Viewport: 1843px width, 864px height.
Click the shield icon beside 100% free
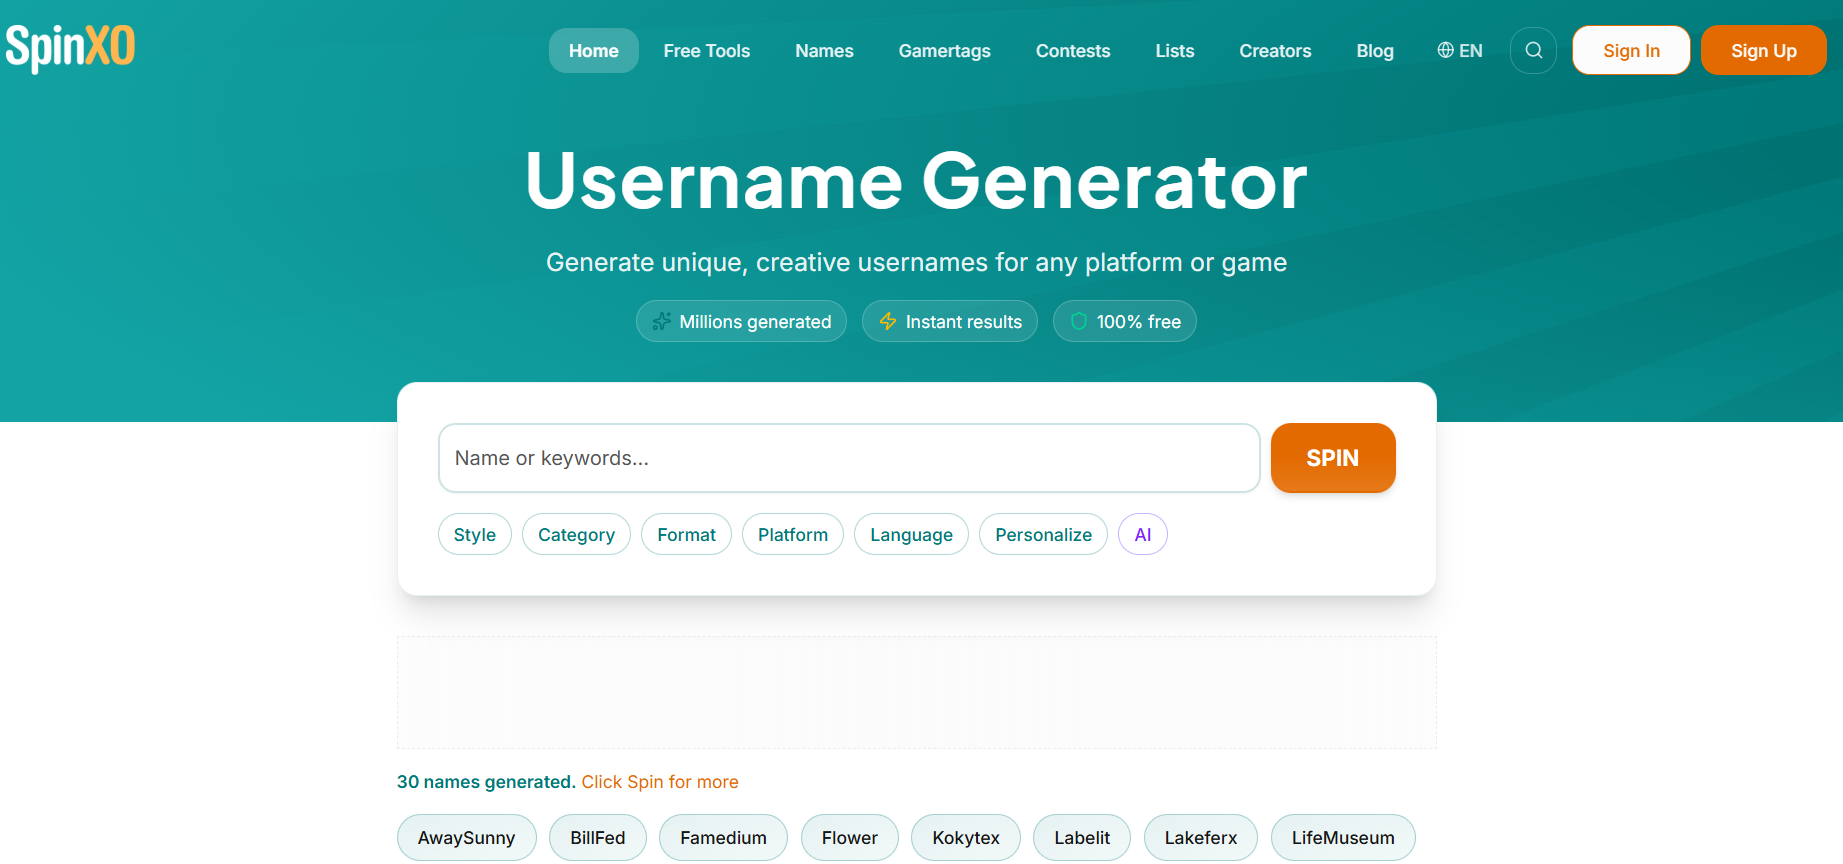pyautogui.click(x=1078, y=321)
